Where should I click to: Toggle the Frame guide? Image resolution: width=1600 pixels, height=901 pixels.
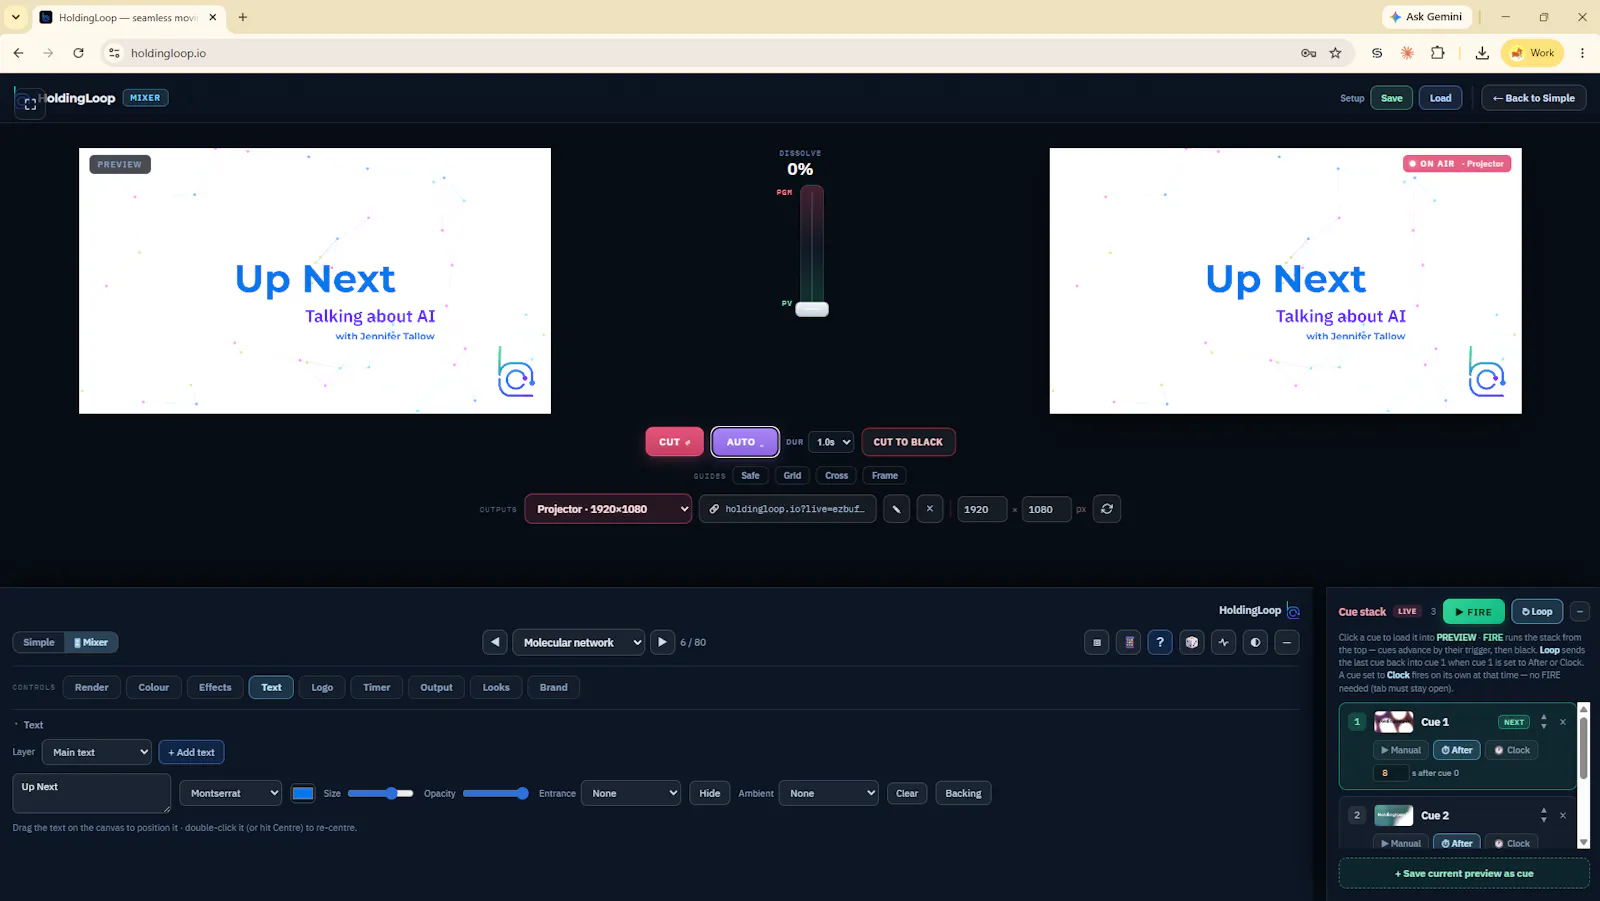pyautogui.click(x=884, y=475)
